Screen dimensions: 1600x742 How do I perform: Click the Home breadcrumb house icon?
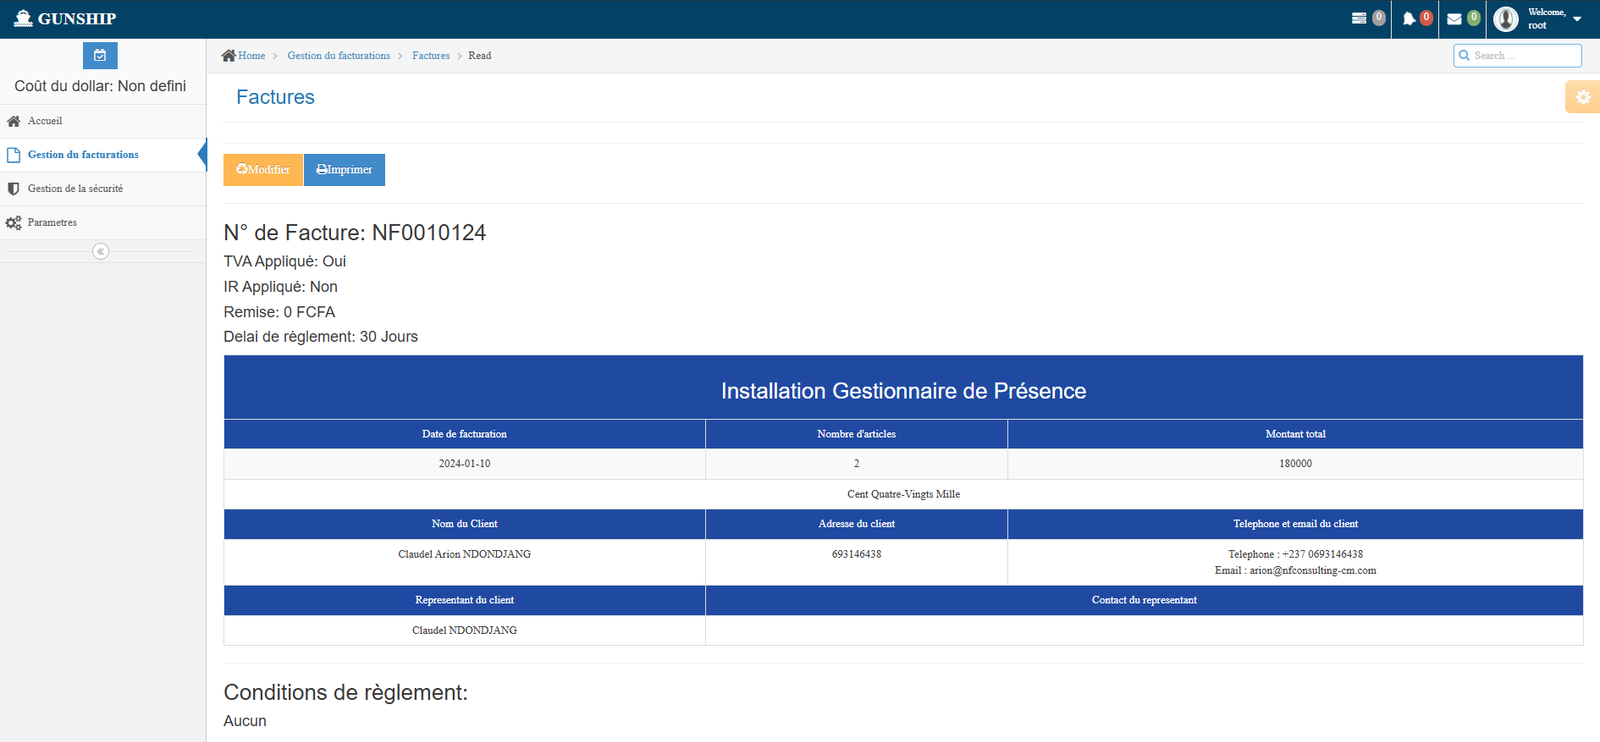pos(229,56)
